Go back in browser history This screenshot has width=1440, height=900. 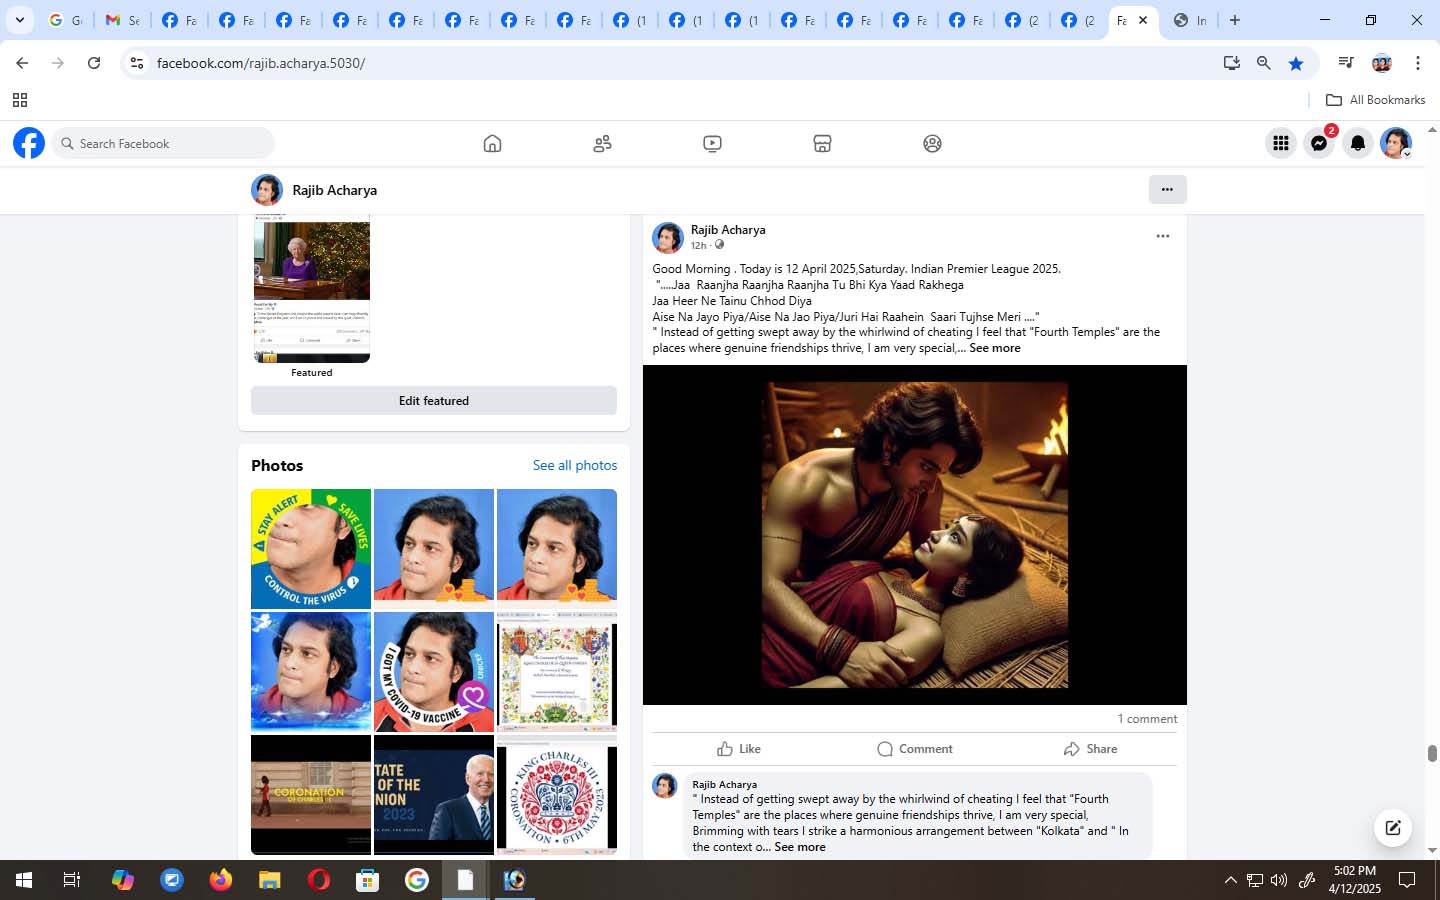pyautogui.click(x=22, y=63)
